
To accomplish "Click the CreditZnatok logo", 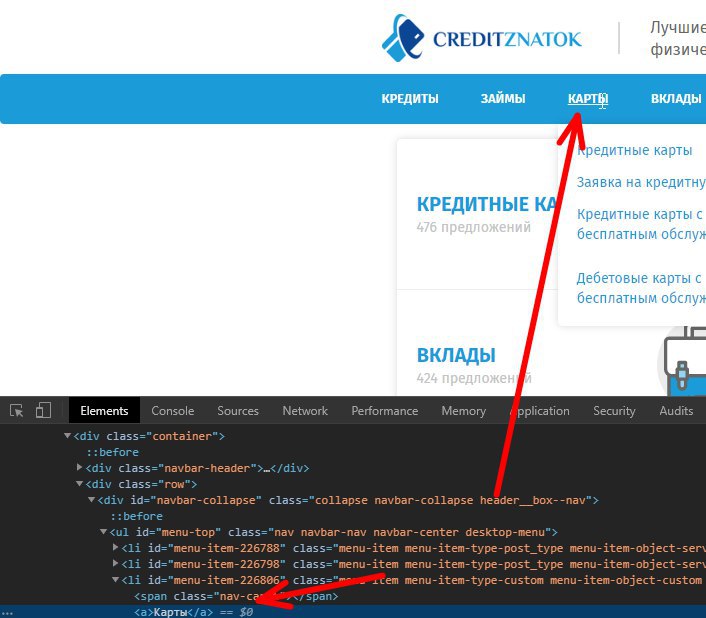I will pyautogui.click(x=481, y=38).
